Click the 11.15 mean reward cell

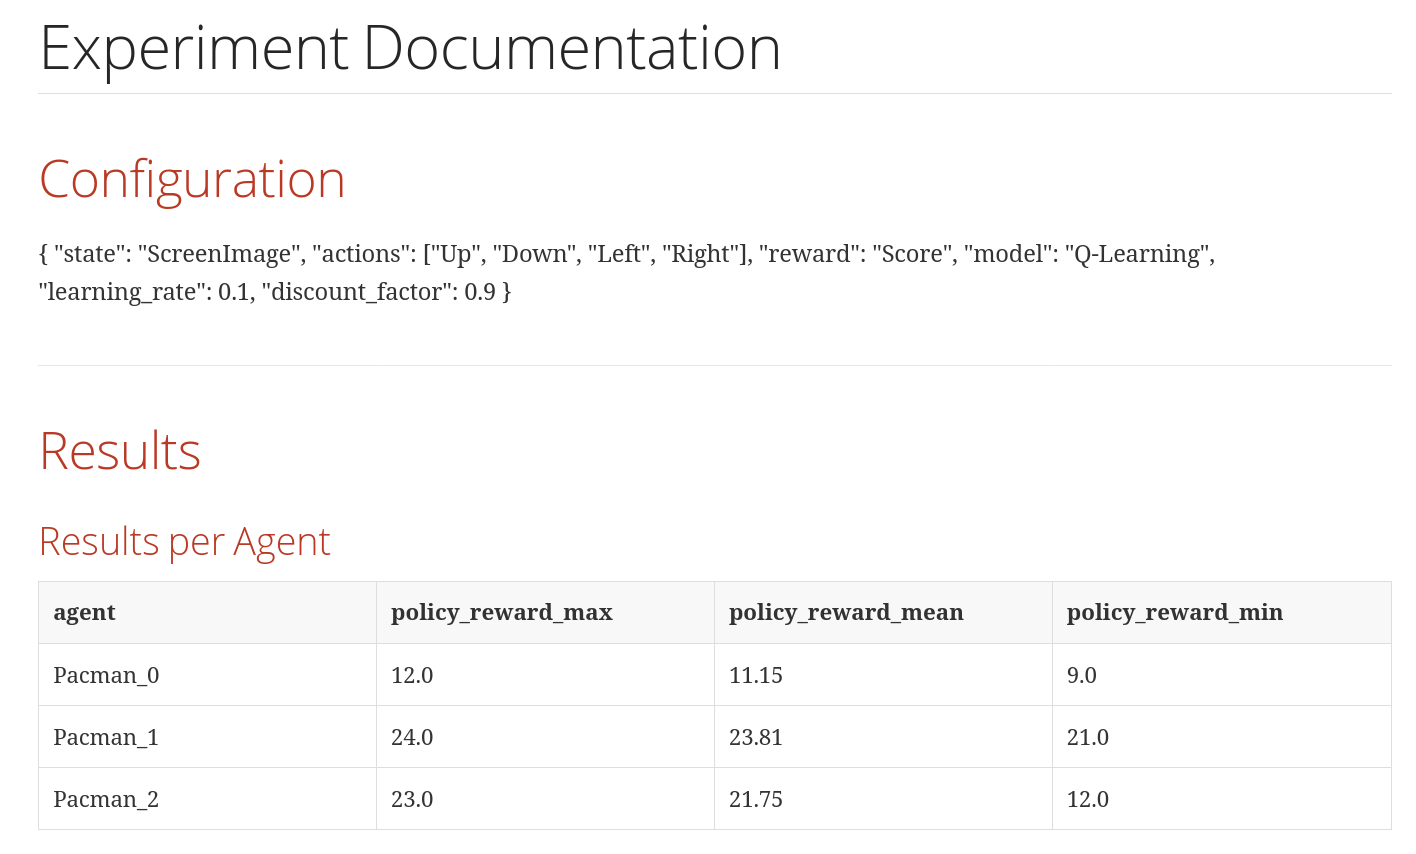click(x=756, y=675)
